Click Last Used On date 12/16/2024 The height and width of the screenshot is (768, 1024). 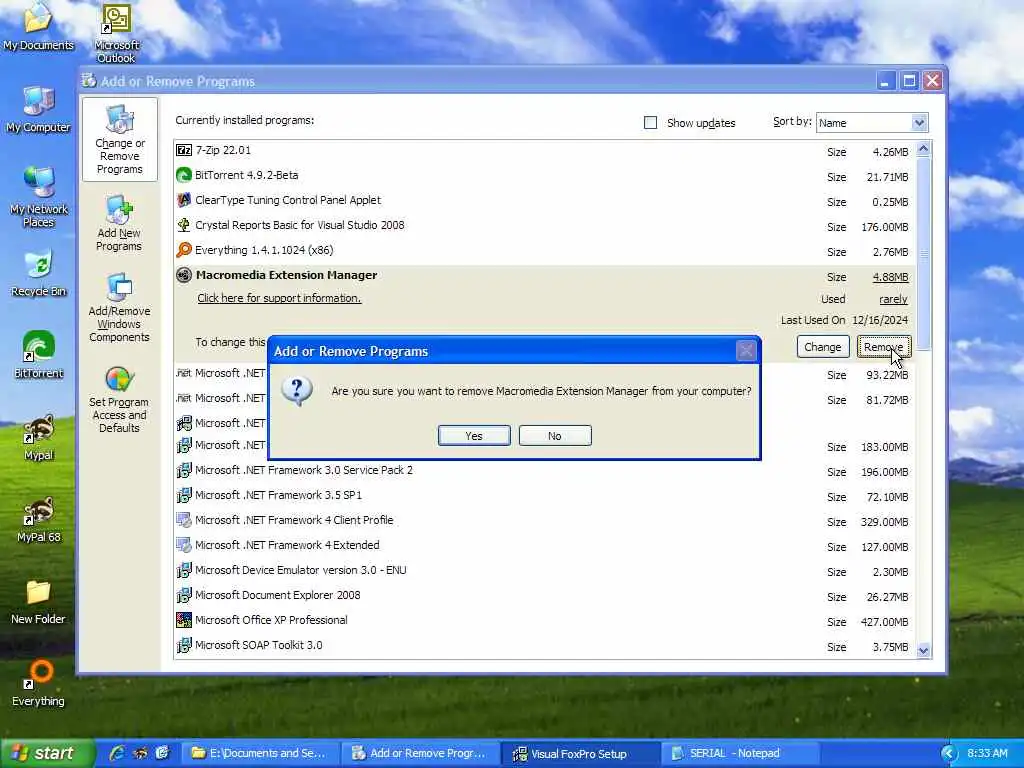pyautogui.click(x=880, y=320)
